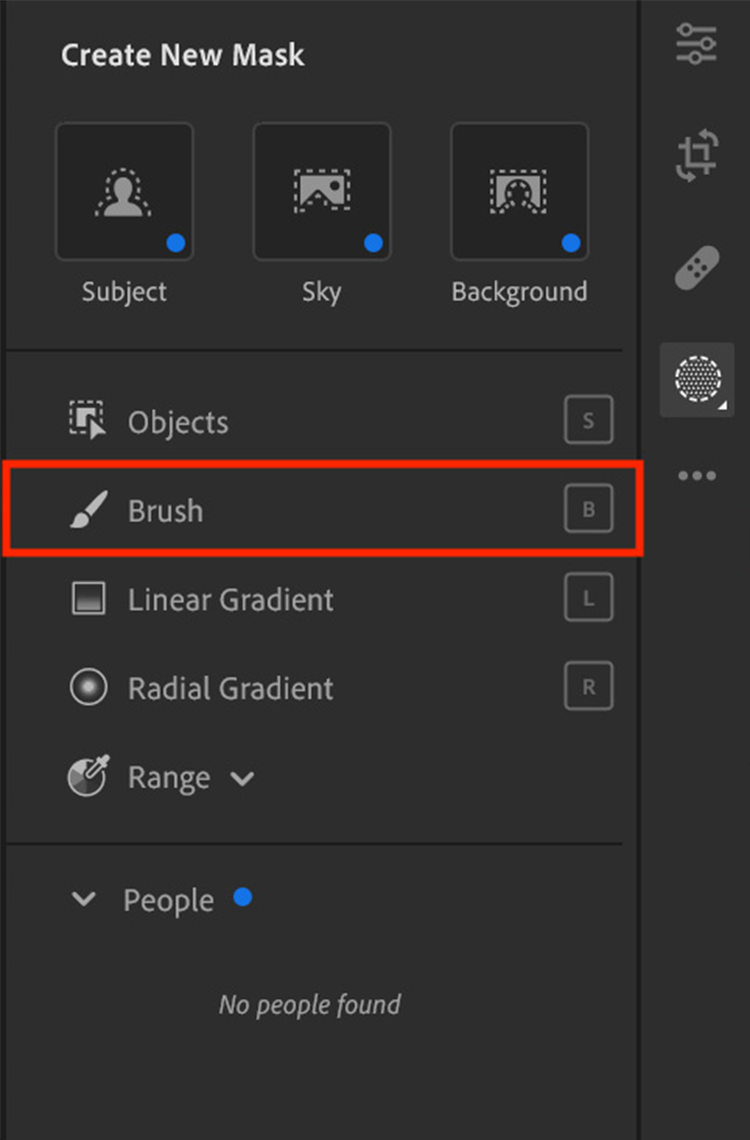Click the Masking circle icon
This screenshot has height=1140, width=750.
point(696,379)
